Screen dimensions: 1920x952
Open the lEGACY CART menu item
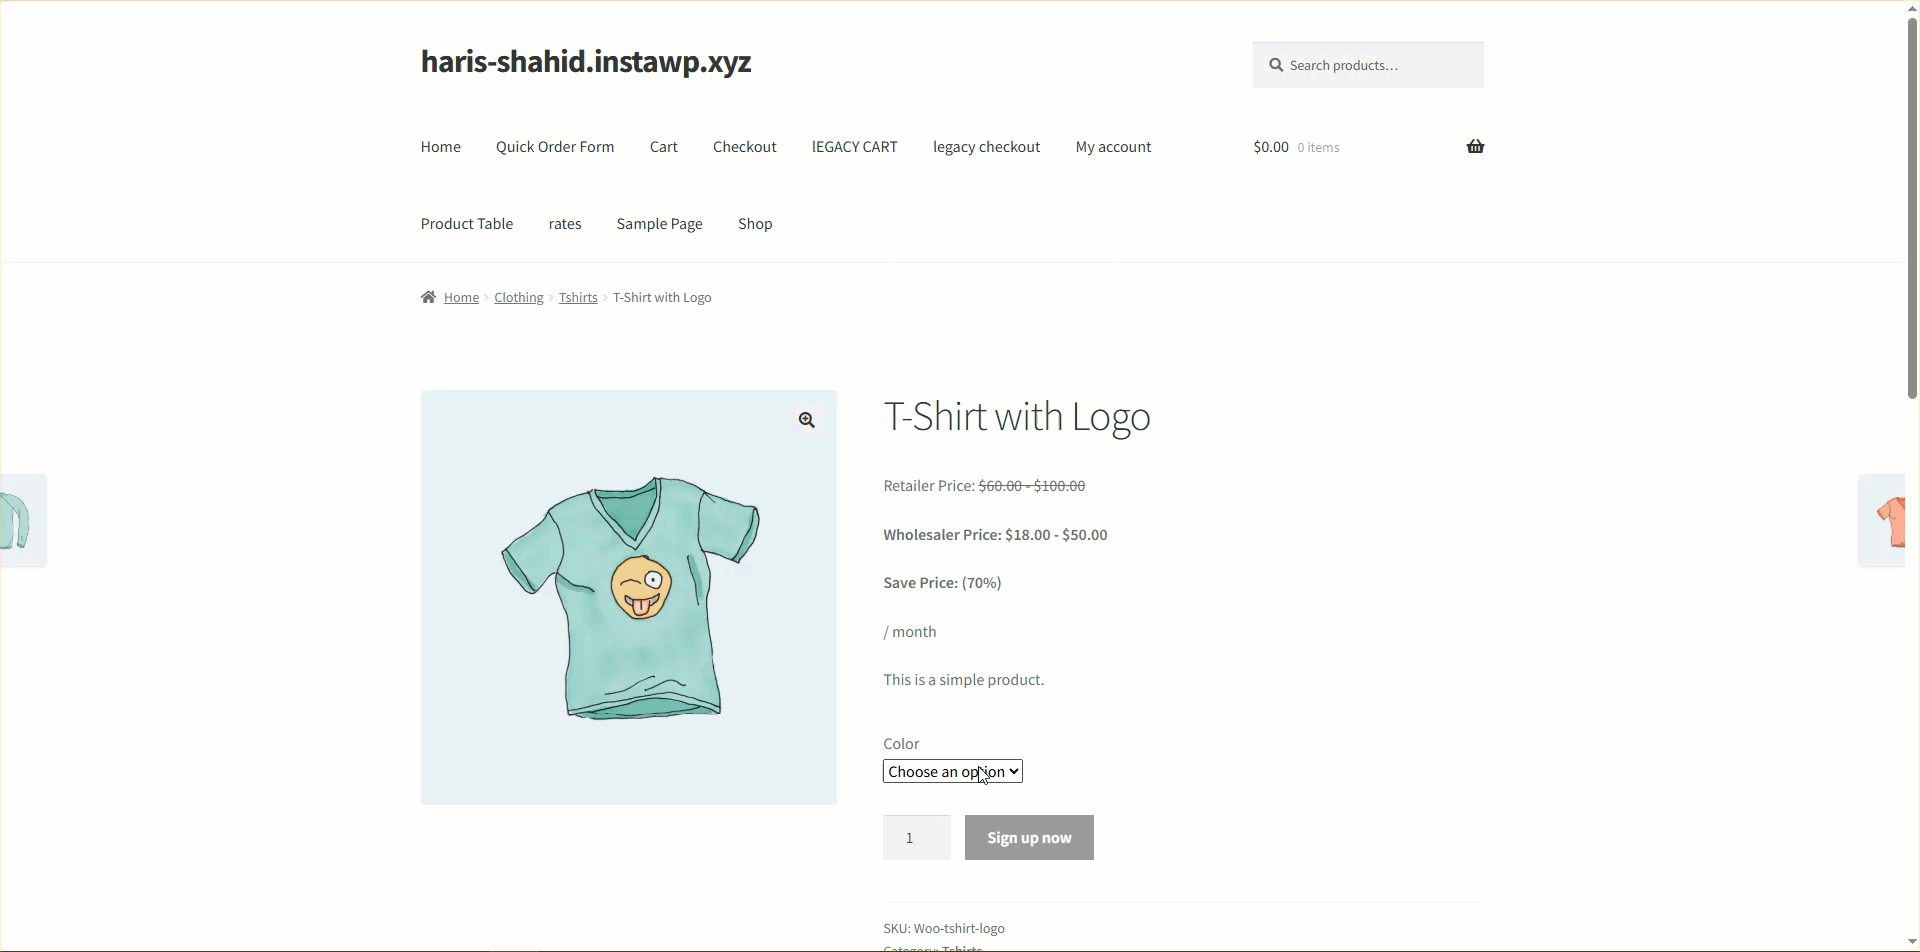[x=855, y=147]
